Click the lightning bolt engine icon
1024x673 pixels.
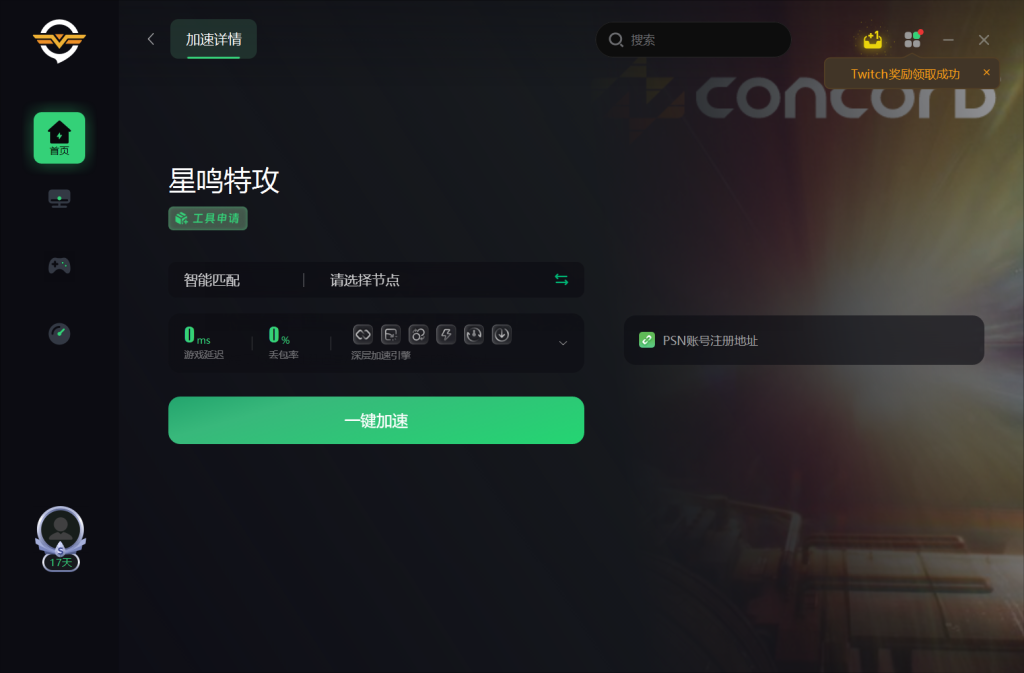point(446,335)
